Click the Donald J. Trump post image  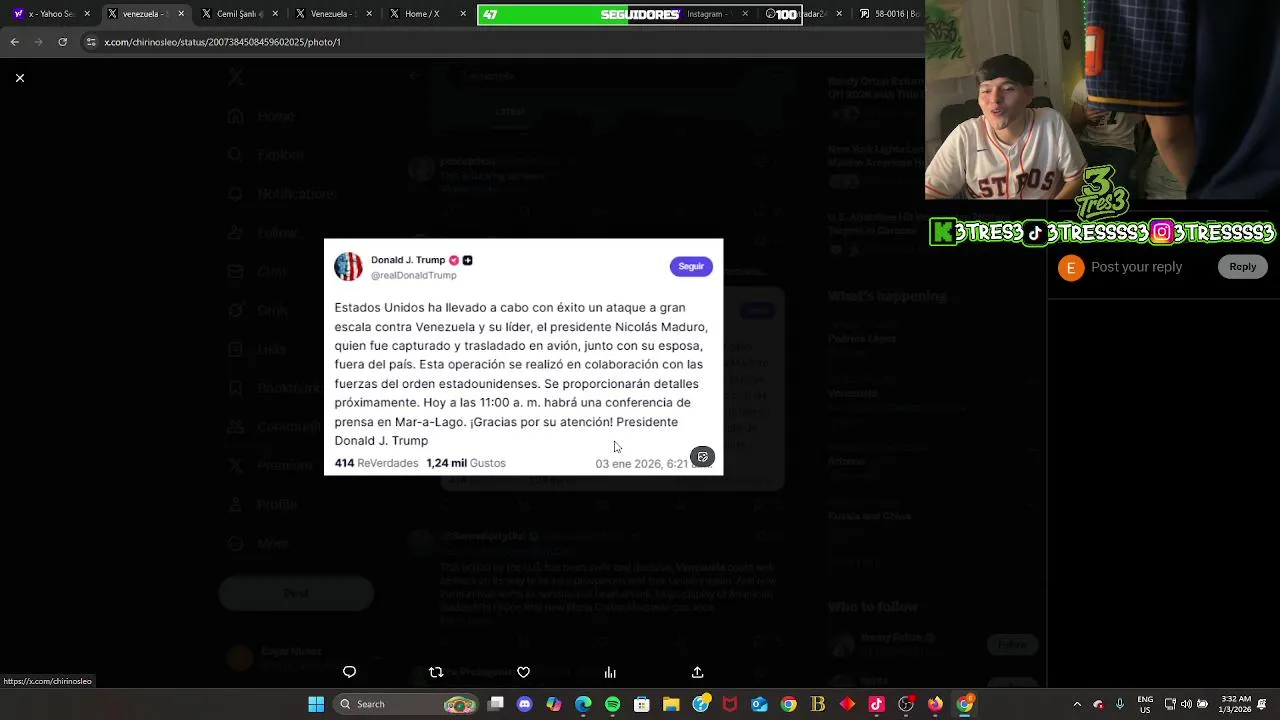tap(523, 357)
